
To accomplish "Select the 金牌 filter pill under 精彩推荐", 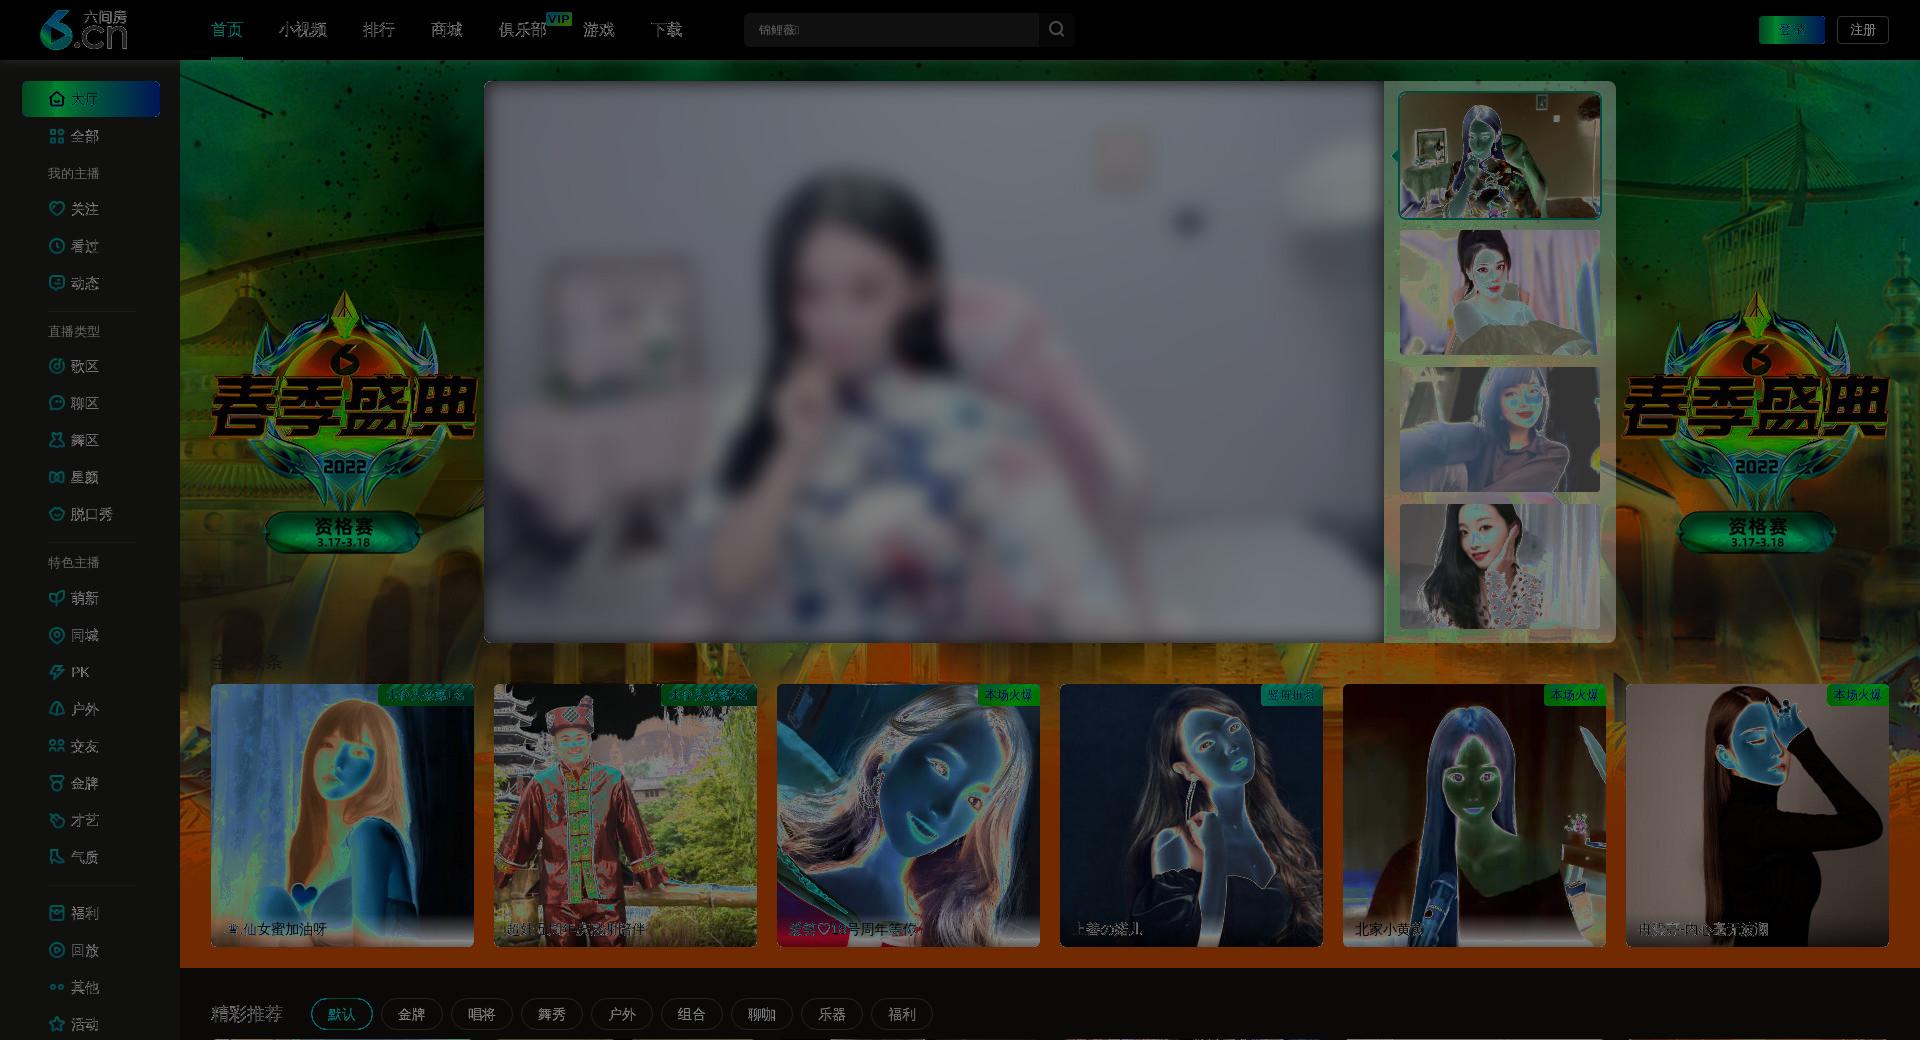I will (412, 1014).
